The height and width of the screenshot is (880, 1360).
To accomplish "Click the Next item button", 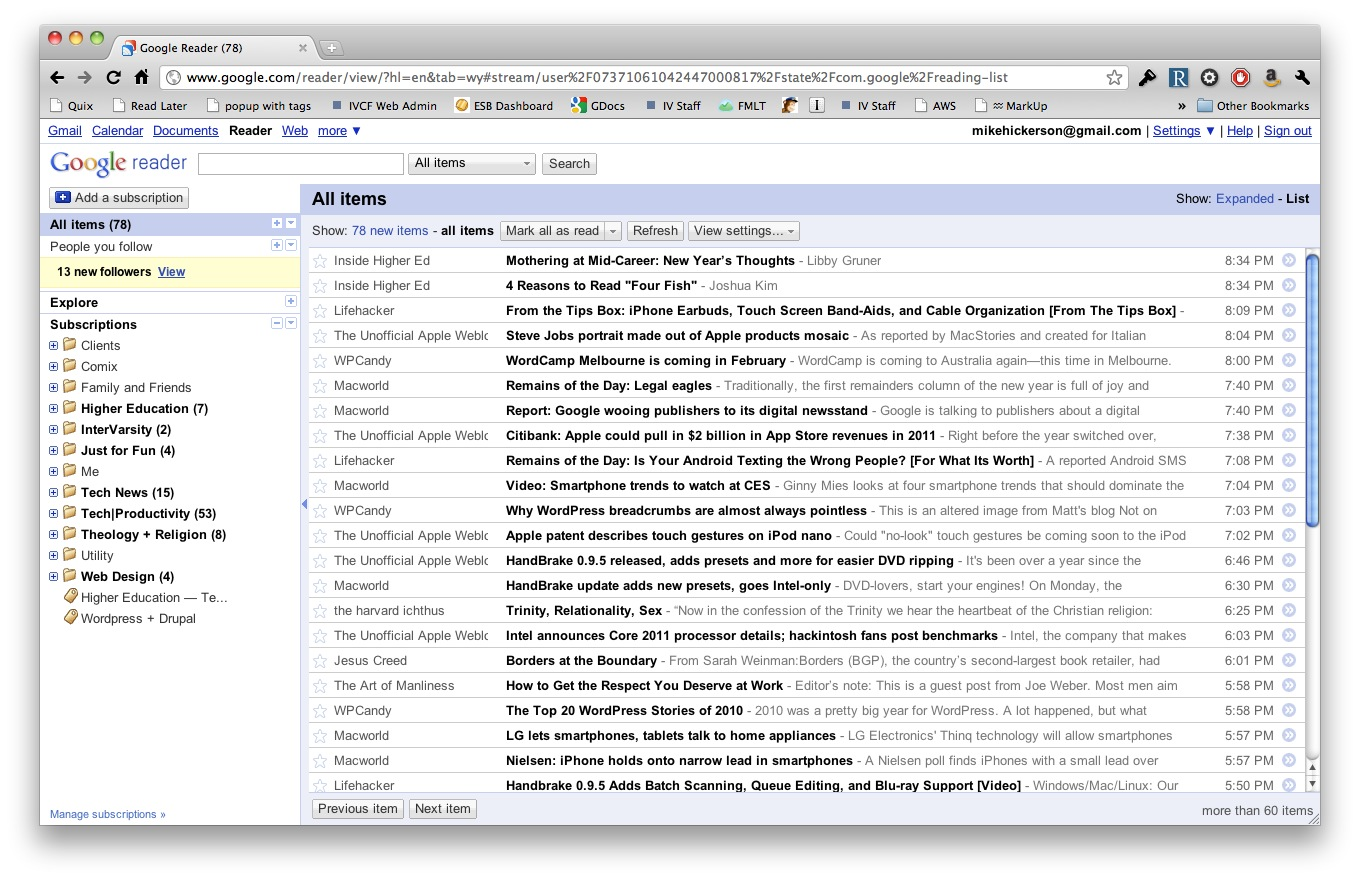I will point(442,809).
